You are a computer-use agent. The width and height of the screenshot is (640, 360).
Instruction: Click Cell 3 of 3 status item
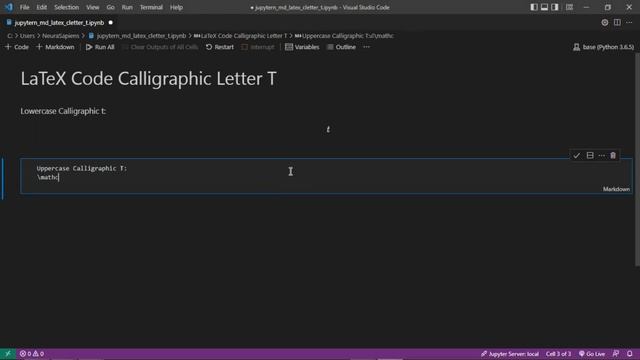point(558,354)
